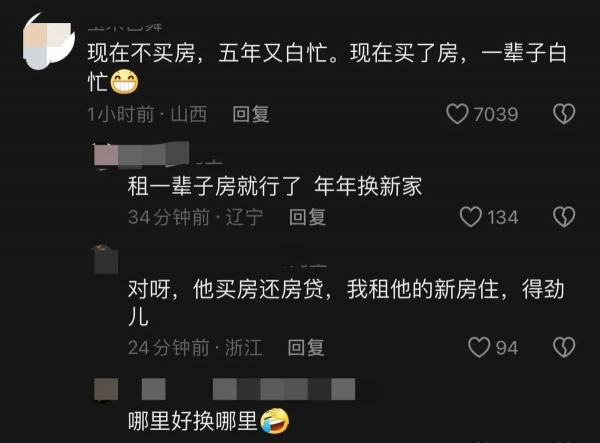Image resolution: width=600 pixels, height=443 pixels.
Task: Select the comment 对呀，他买房还房贷
Action: 346,303
